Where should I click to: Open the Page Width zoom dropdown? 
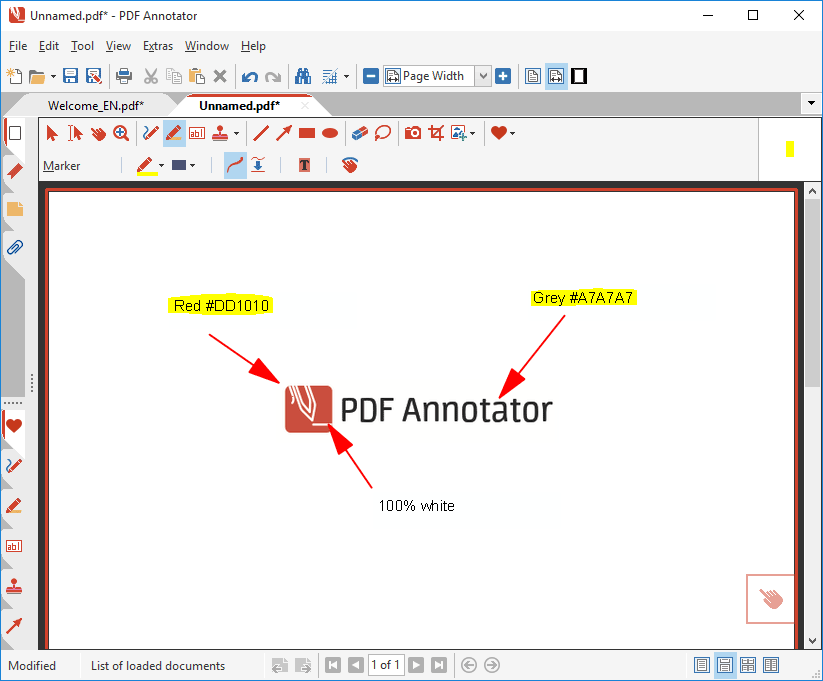(x=483, y=77)
